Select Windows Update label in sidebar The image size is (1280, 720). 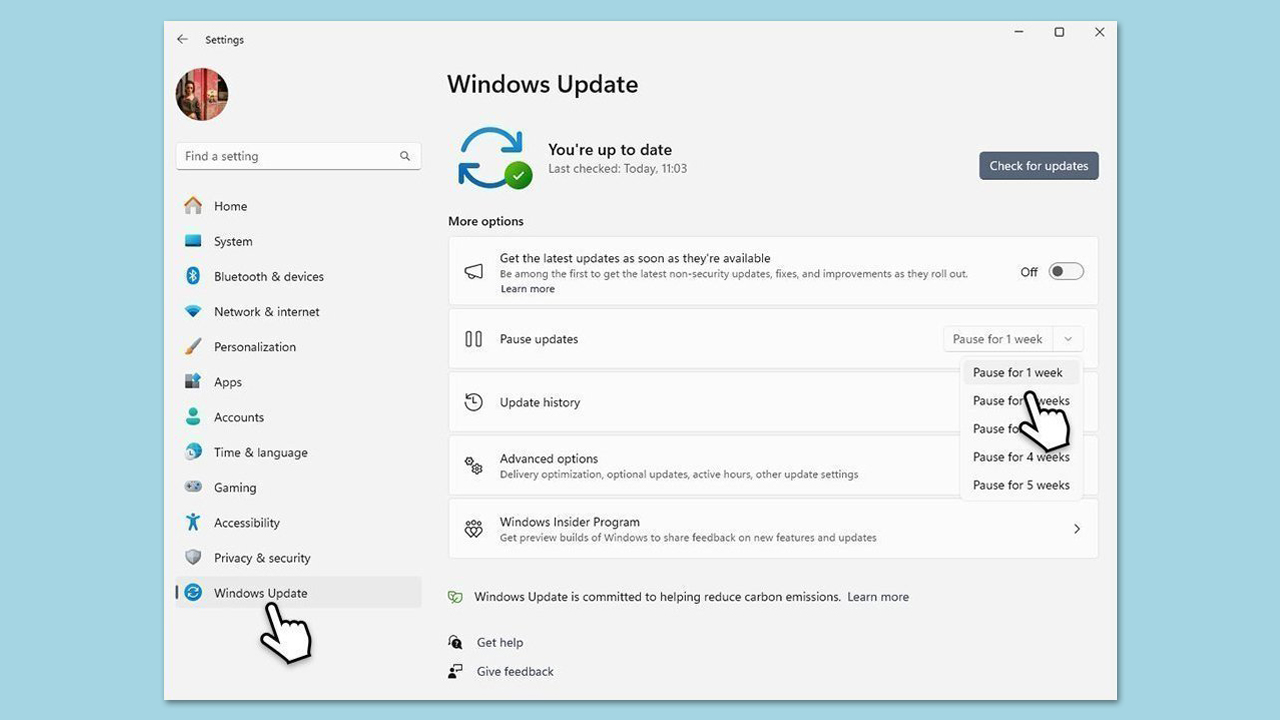(260, 592)
